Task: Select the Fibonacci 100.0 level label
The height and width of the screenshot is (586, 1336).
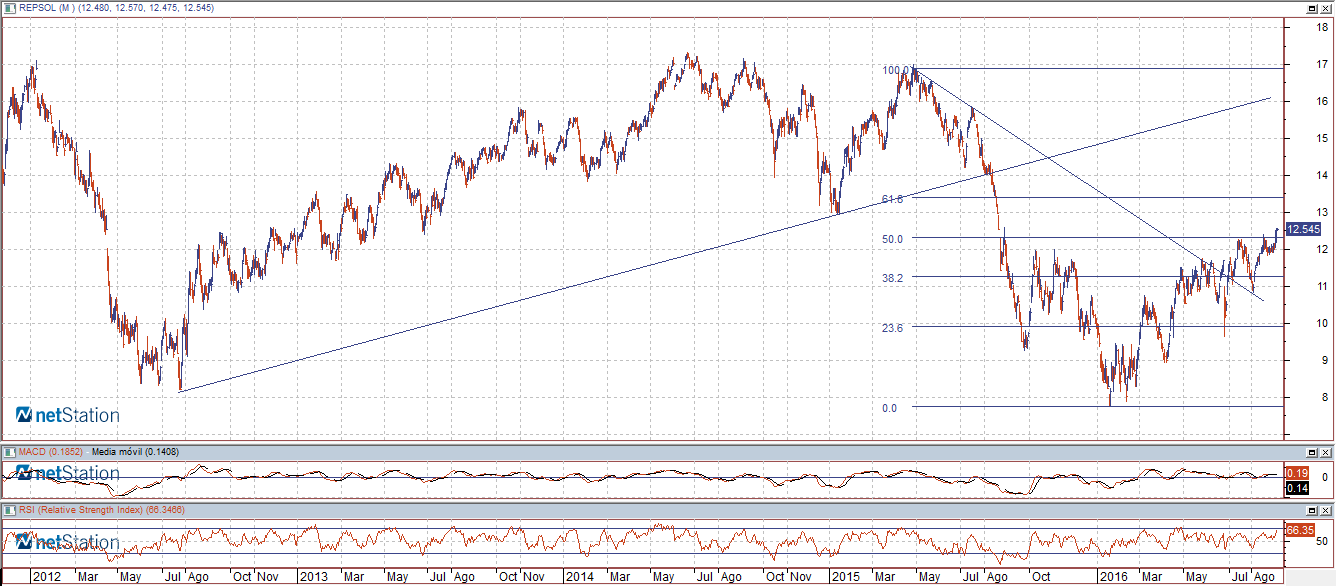Action: (x=894, y=70)
